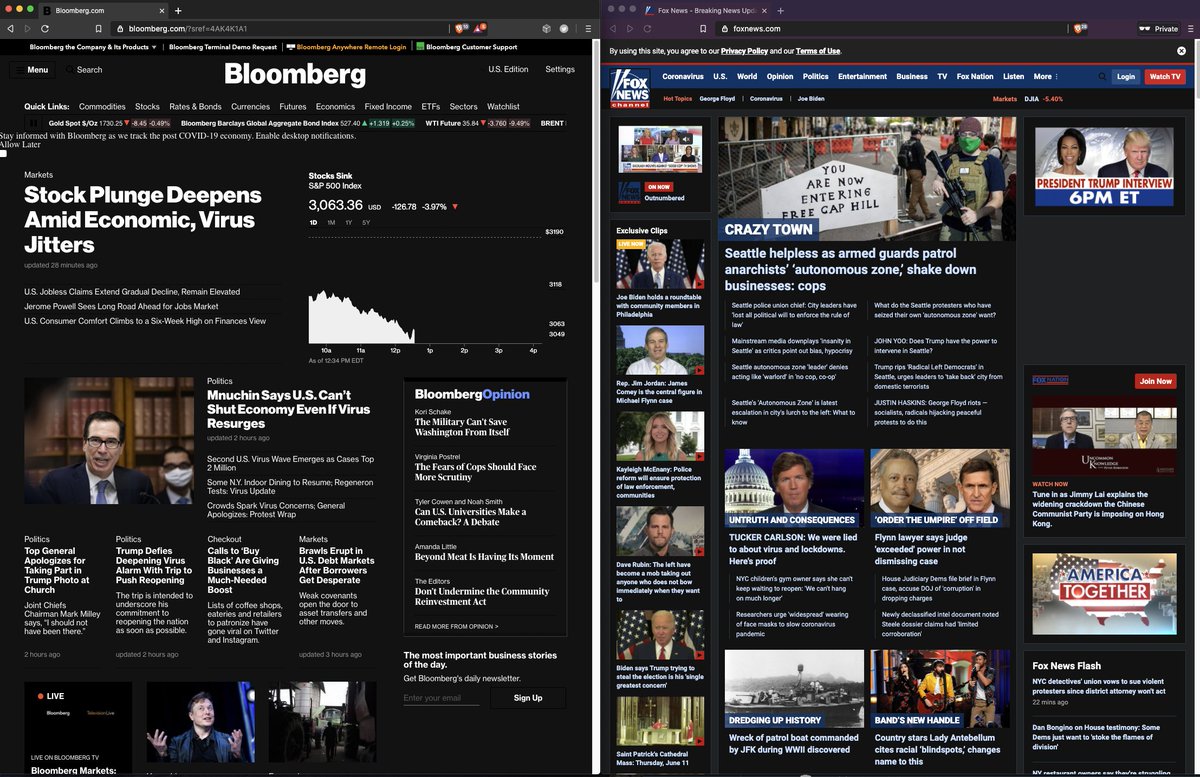Click the Fox News search magnifier icon
Viewport: 1200px width, 777px height.
click(x=1103, y=76)
